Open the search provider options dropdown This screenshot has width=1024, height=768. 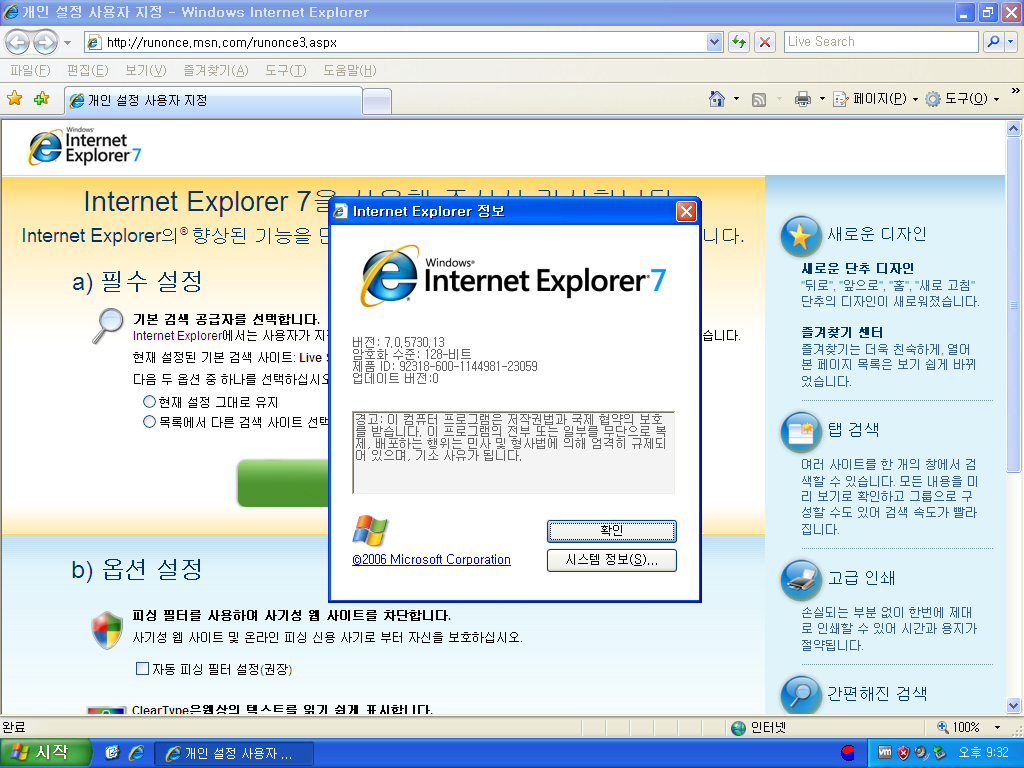pos(1011,42)
